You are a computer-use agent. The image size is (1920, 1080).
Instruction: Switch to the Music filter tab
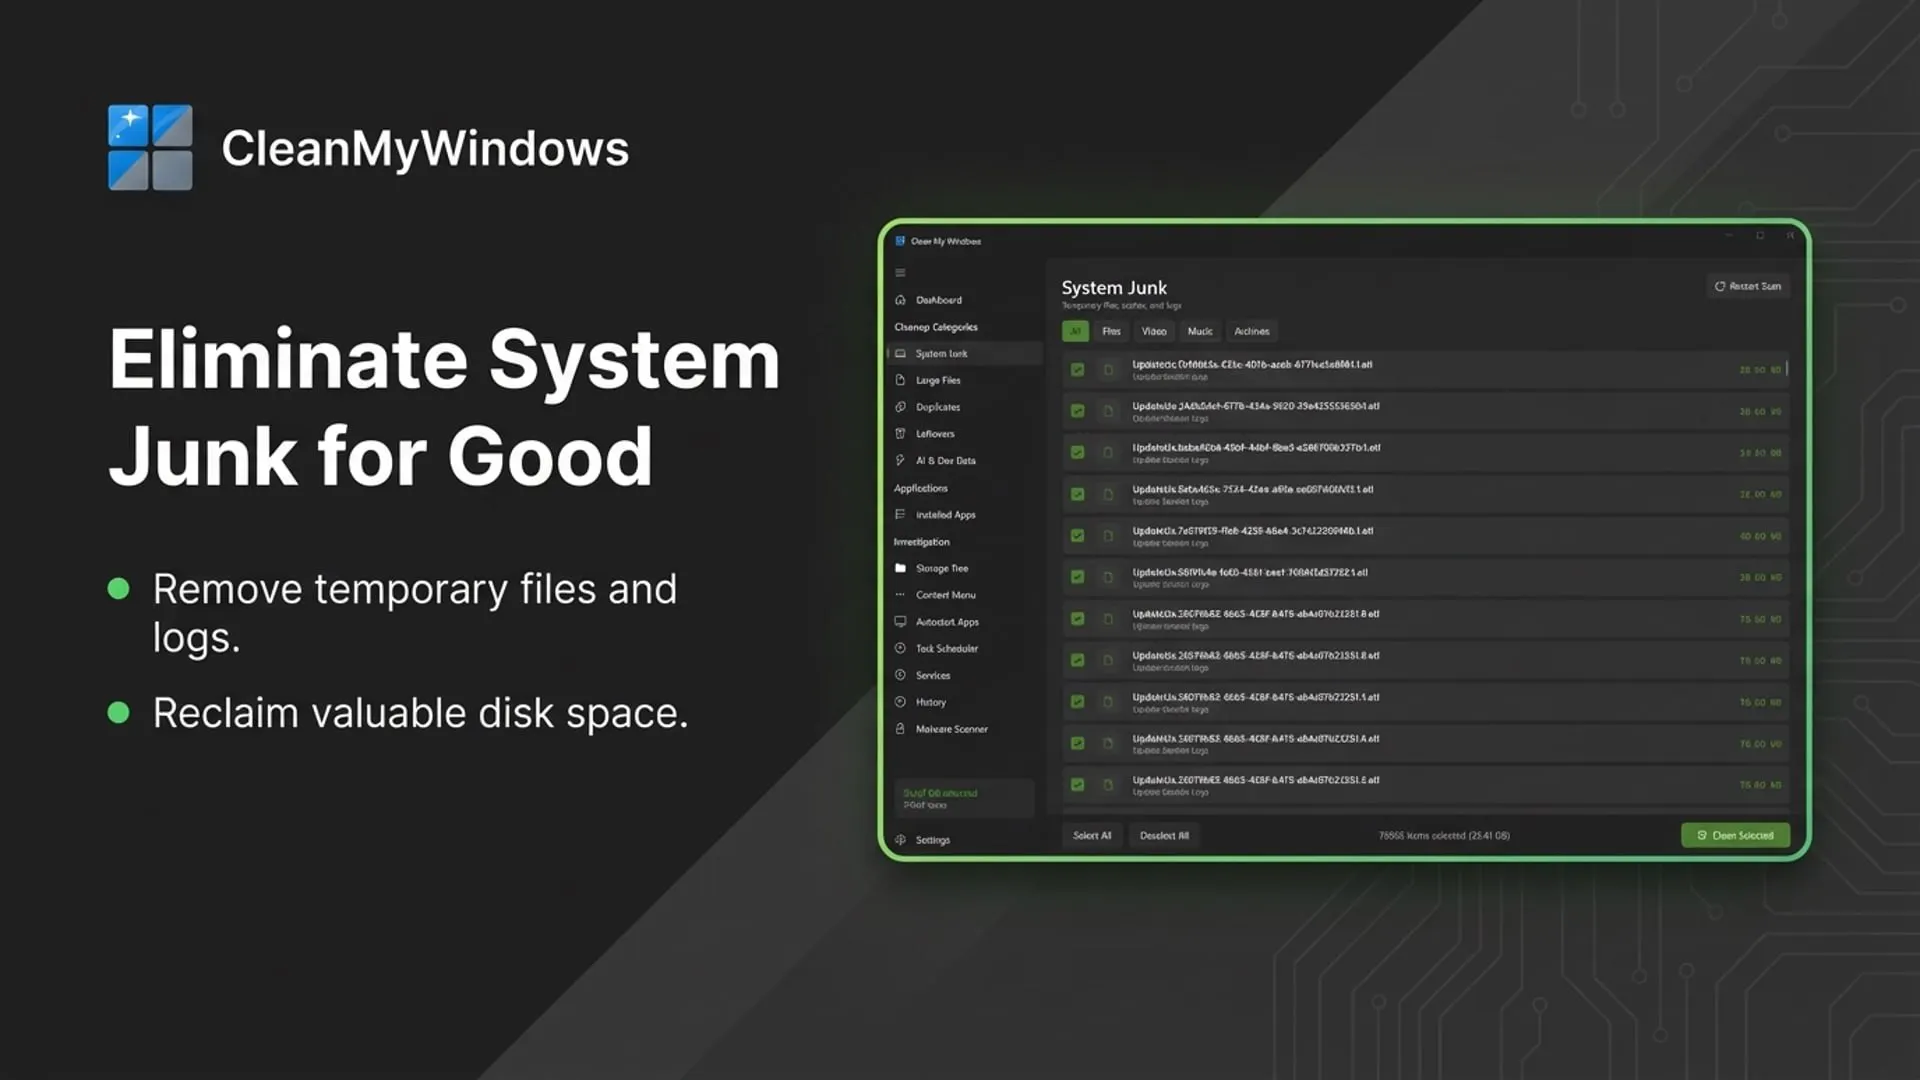point(1200,331)
